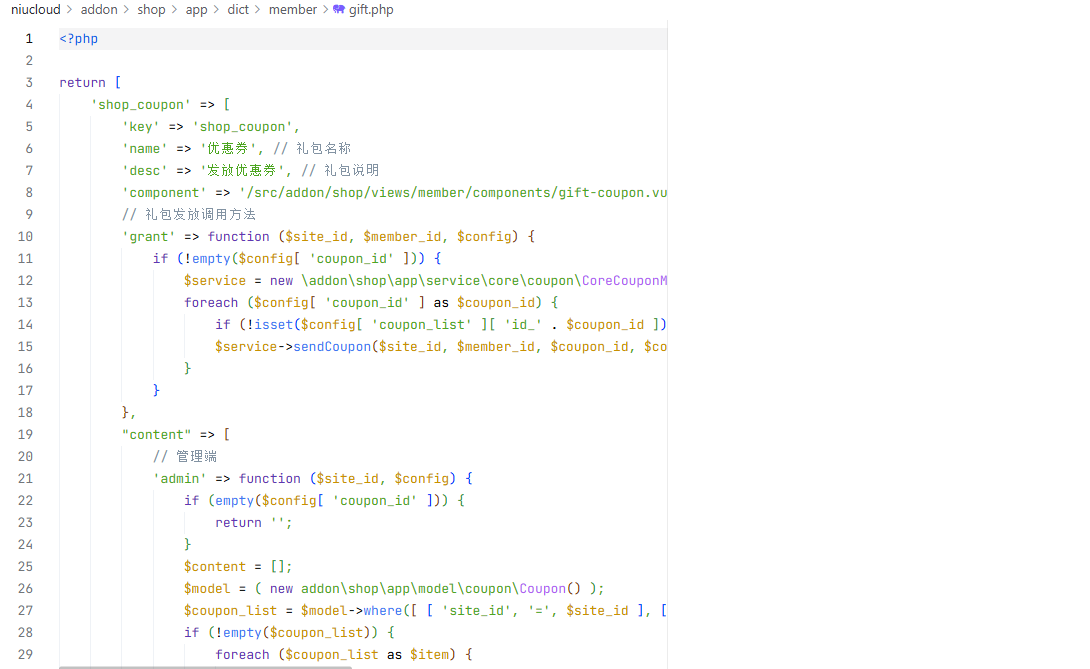
Task: Expand the member folder breadcrumb
Action: [293, 10]
